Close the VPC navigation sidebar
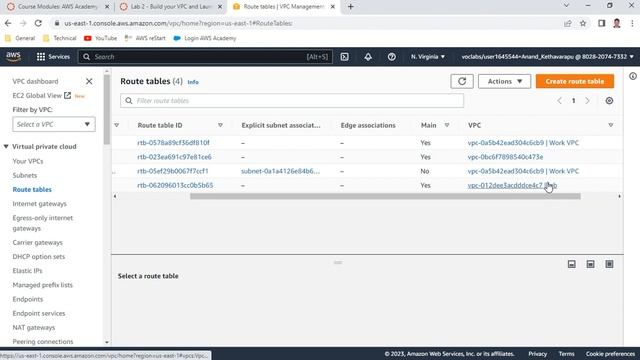Image resolution: width=640 pixels, height=360 pixels. click(x=89, y=81)
